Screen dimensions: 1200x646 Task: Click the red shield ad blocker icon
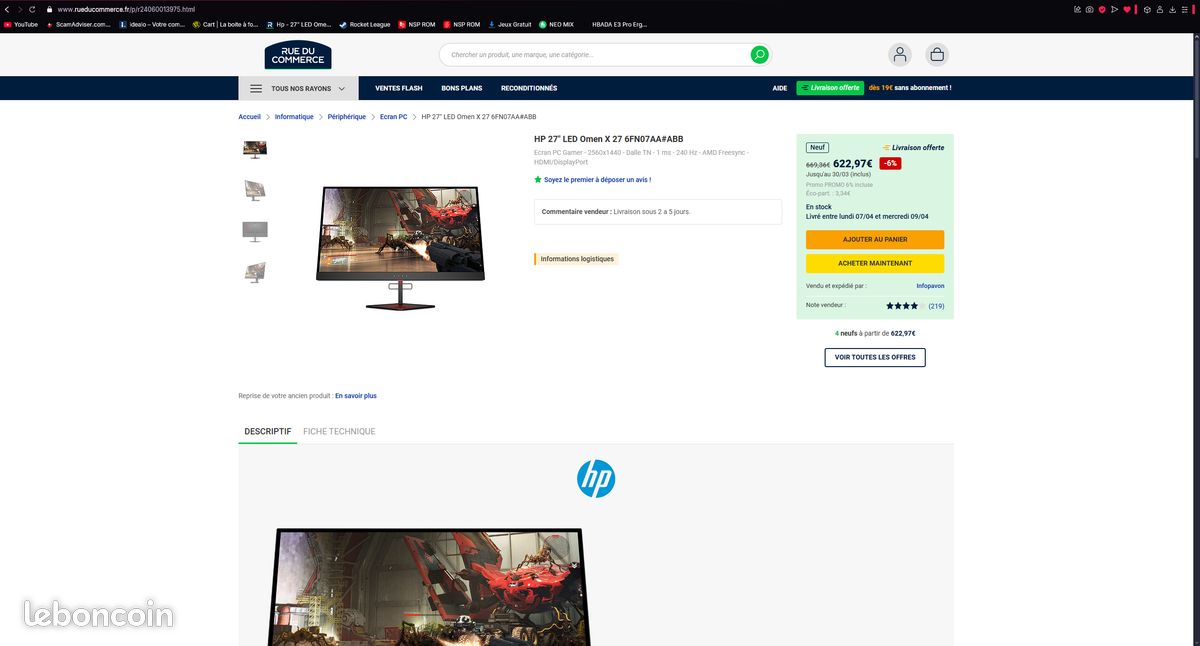coord(1102,9)
